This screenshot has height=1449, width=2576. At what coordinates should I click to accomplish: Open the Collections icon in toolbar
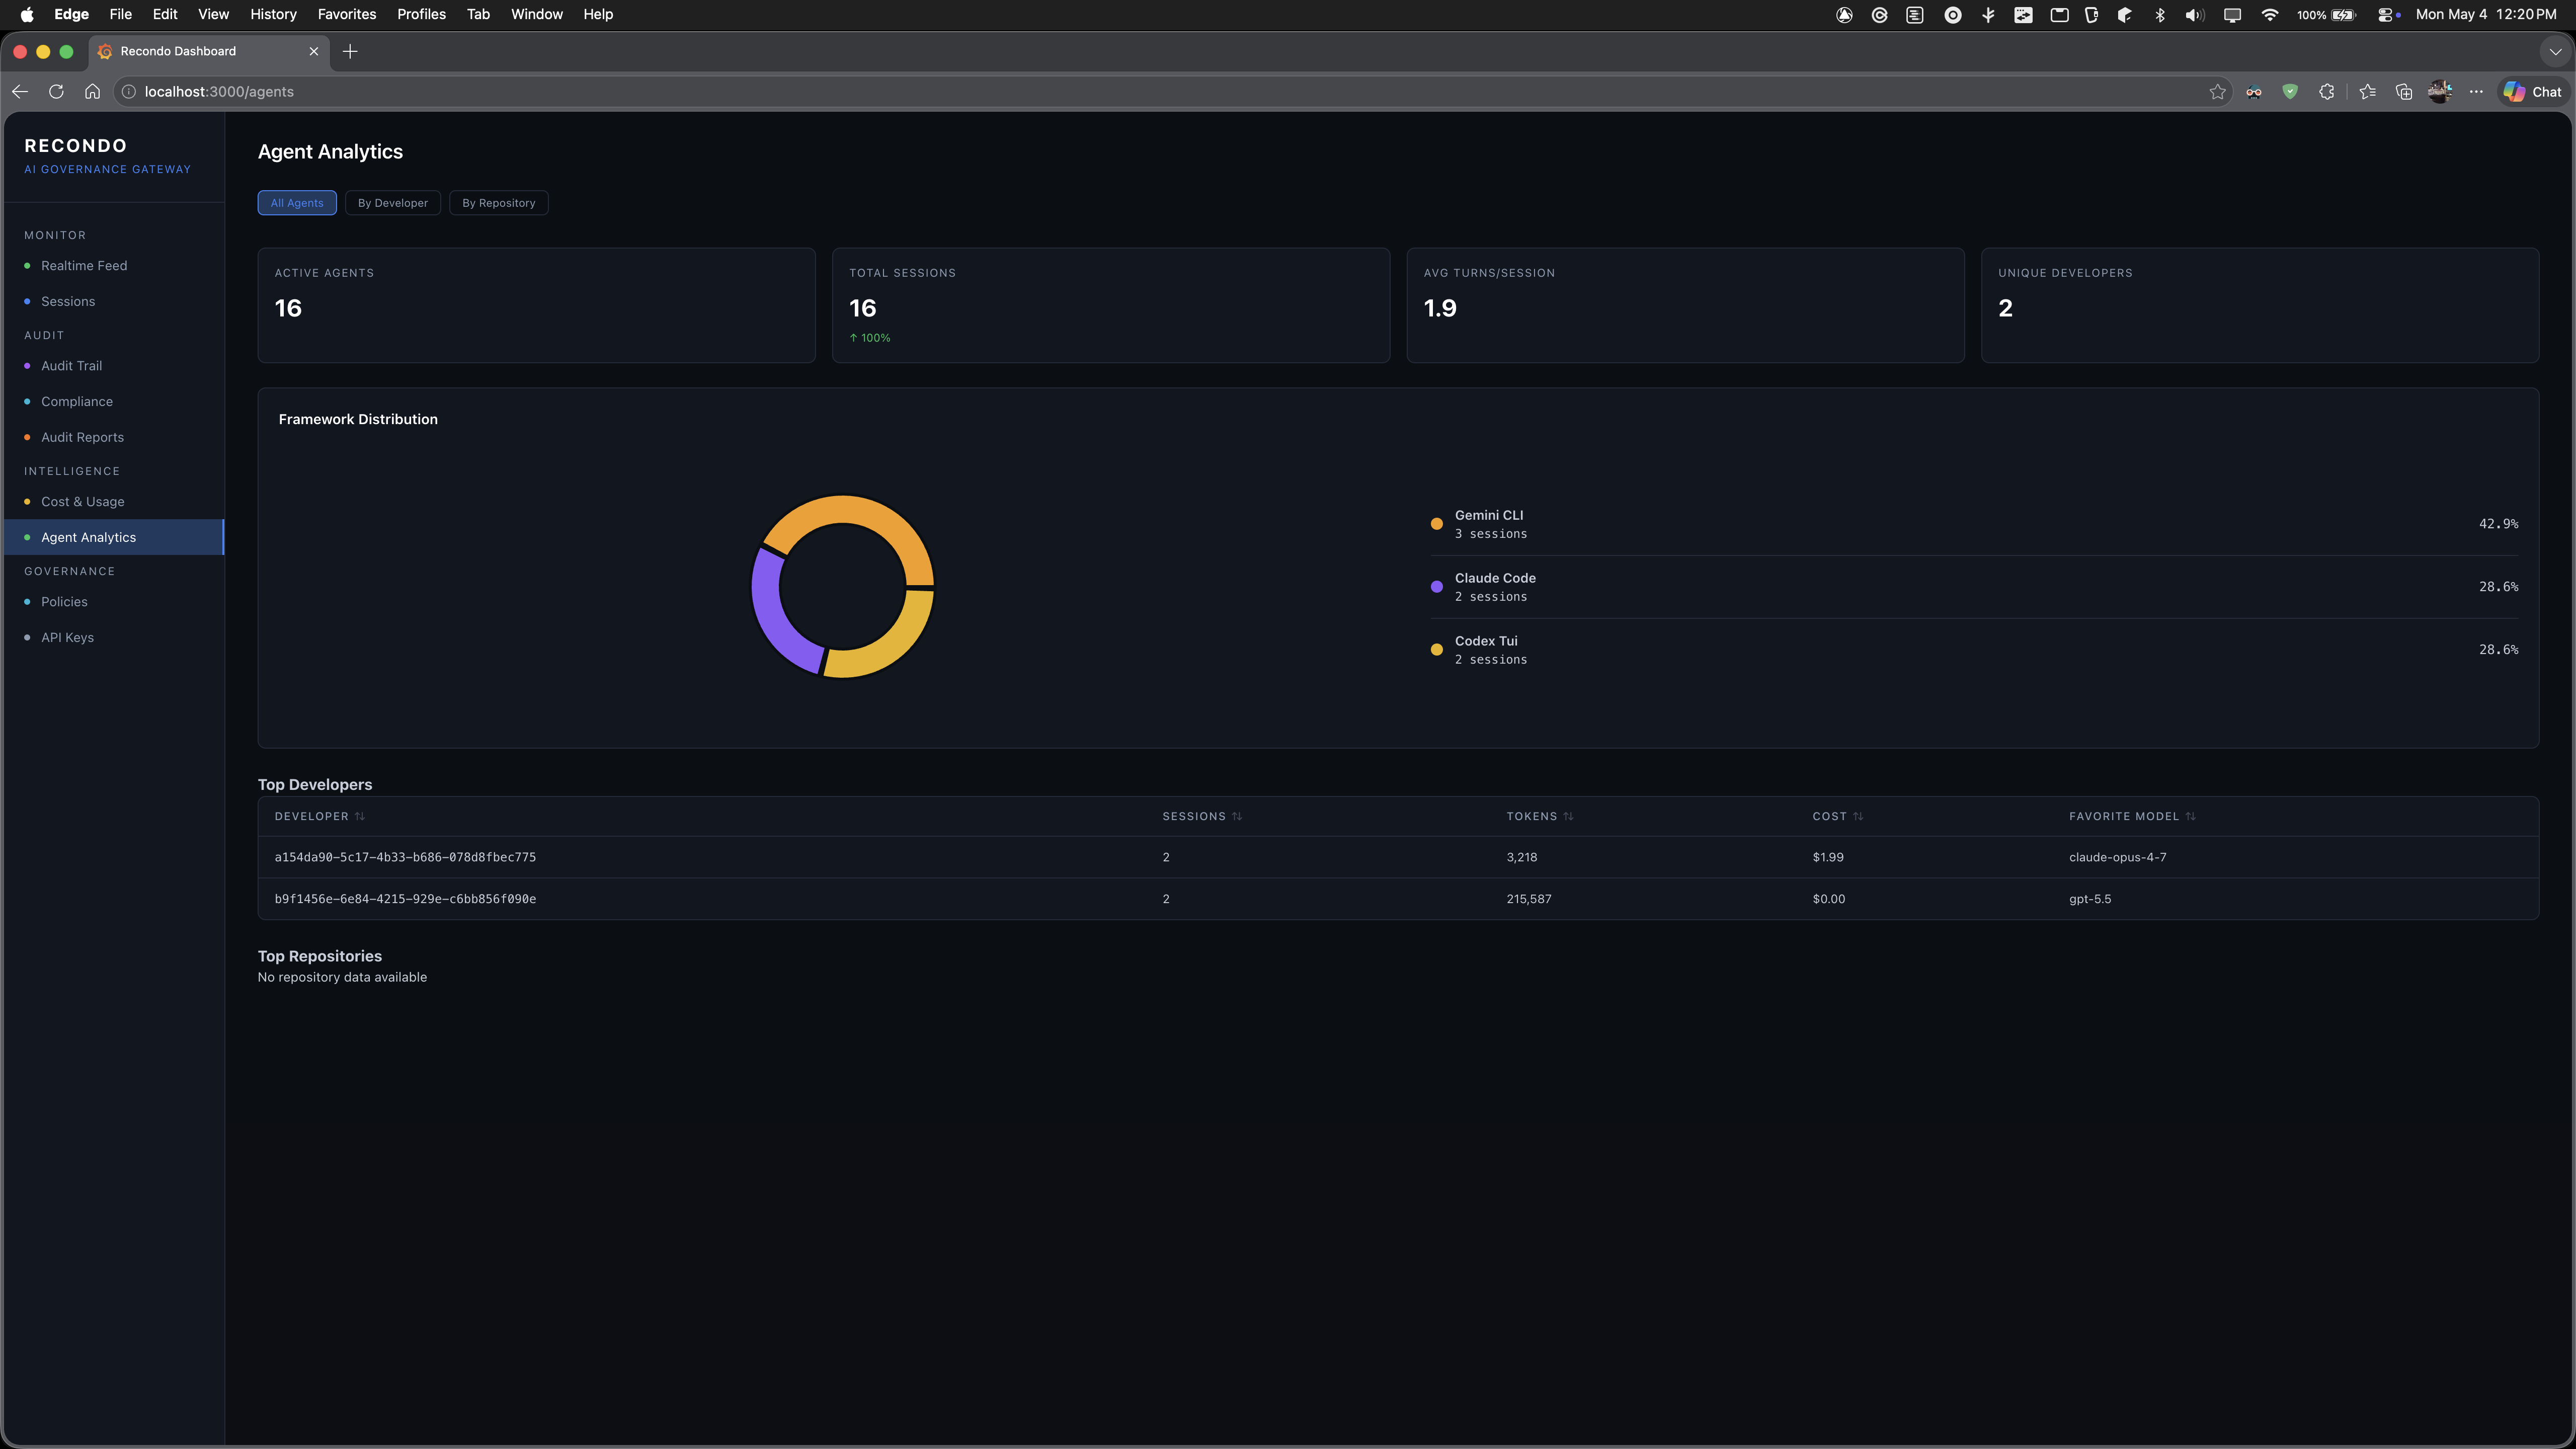coord(2404,92)
